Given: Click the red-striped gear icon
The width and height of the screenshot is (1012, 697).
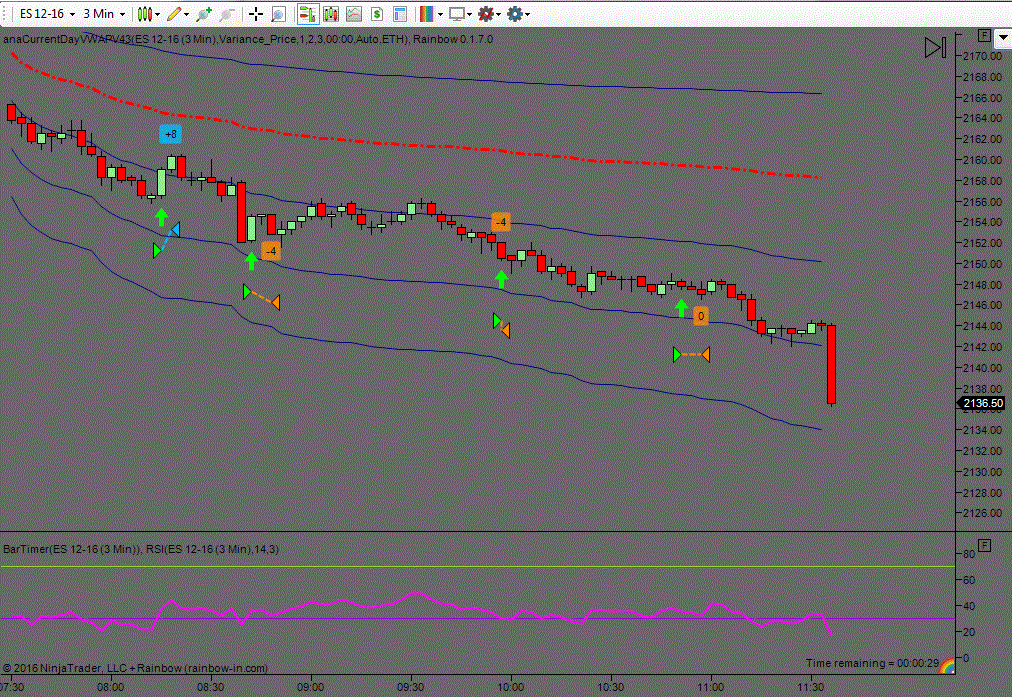Looking at the screenshot, I should coord(486,14).
